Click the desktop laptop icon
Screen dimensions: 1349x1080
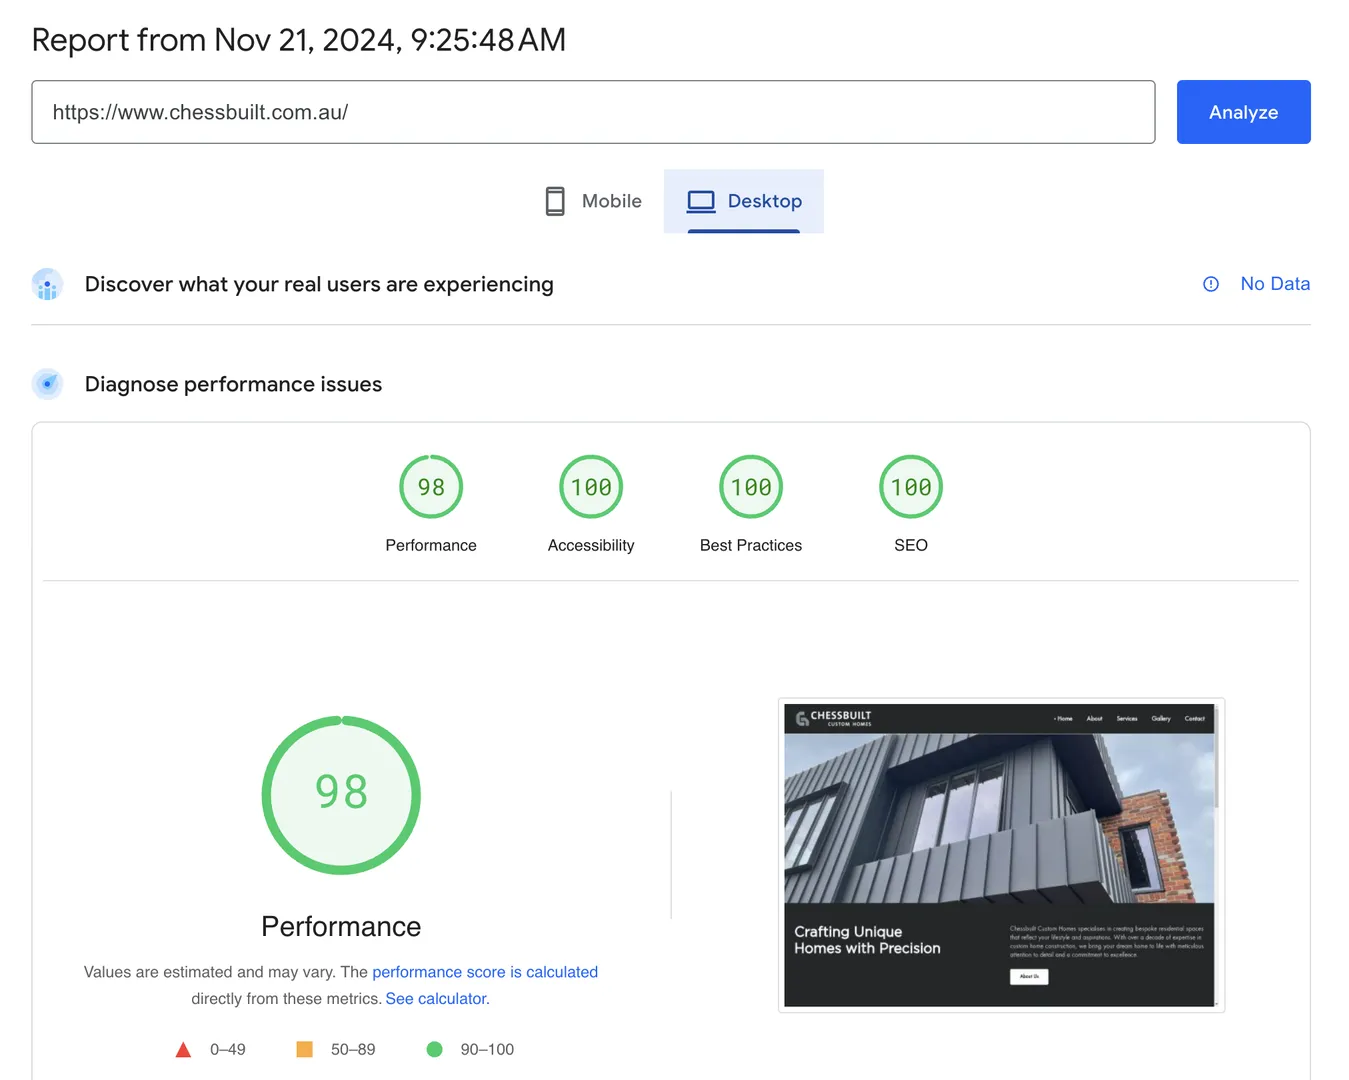point(701,201)
